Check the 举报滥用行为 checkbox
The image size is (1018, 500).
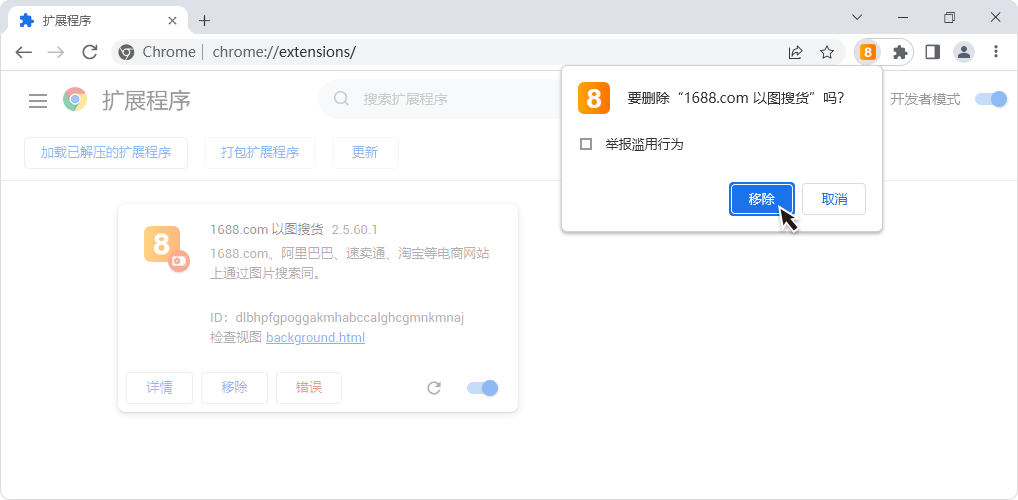click(586, 144)
